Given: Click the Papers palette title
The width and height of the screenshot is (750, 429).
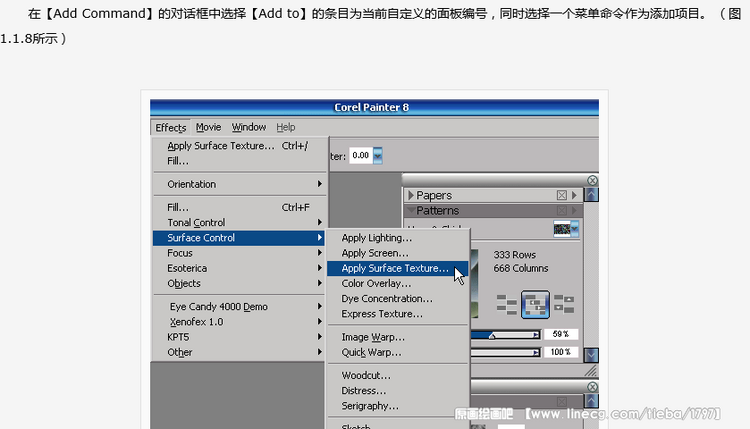Looking at the screenshot, I should point(434,195).
